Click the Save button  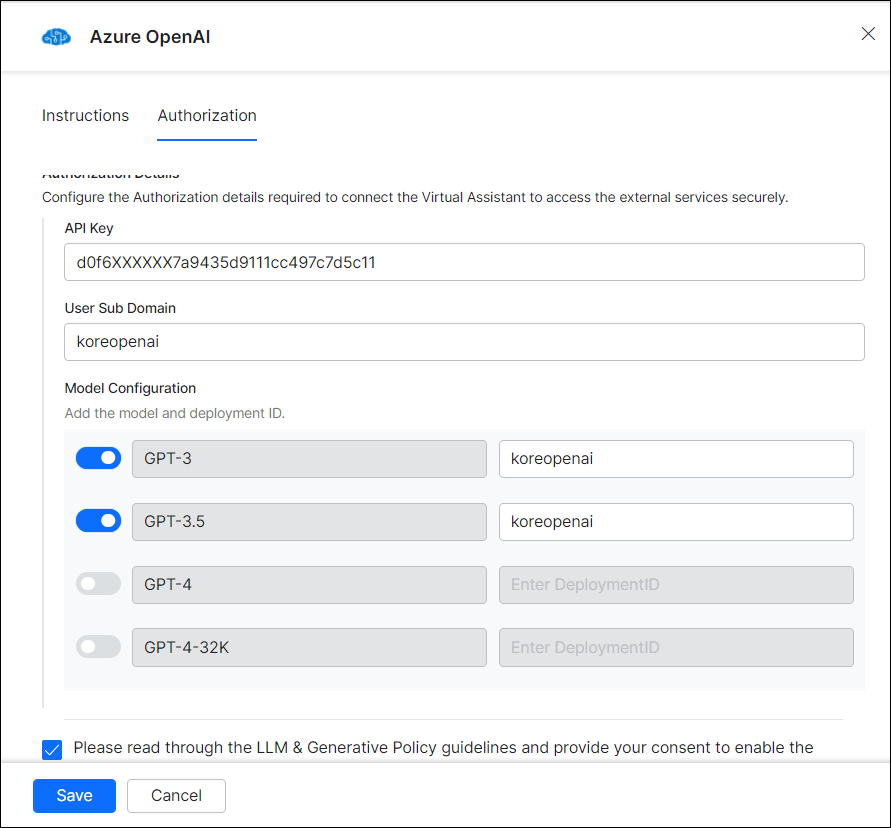point(73,795)
